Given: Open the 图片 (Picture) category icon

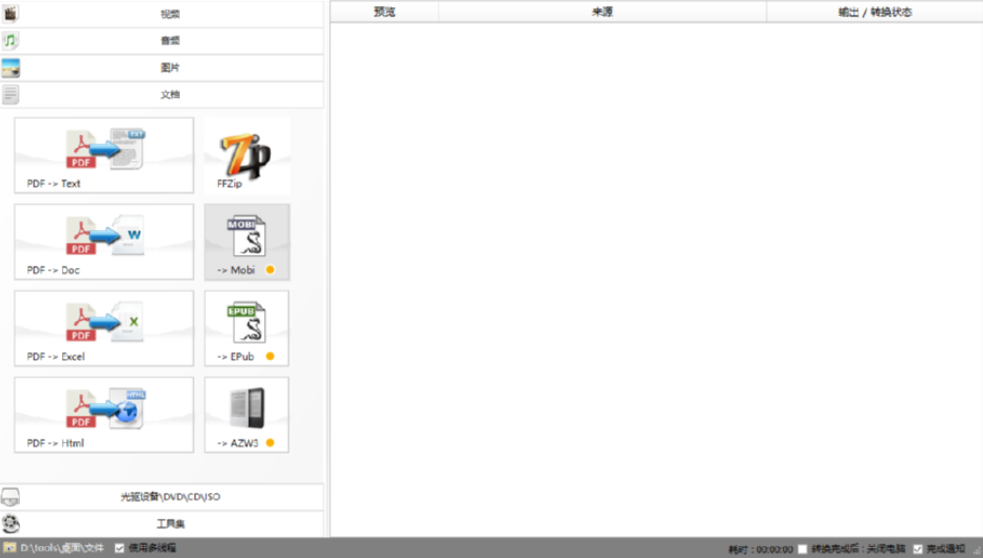Looking at the screenshot, I should (x=11, y=68).
